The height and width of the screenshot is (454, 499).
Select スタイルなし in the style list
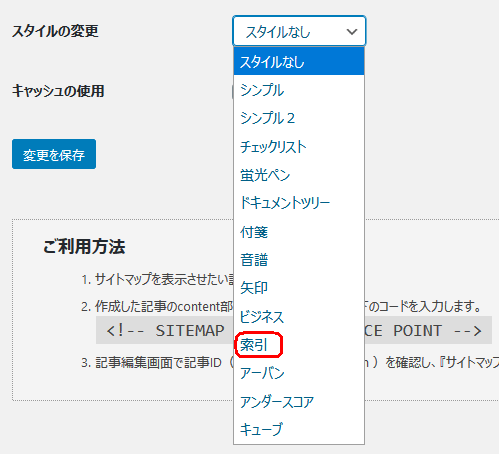(x=299, y=61)
